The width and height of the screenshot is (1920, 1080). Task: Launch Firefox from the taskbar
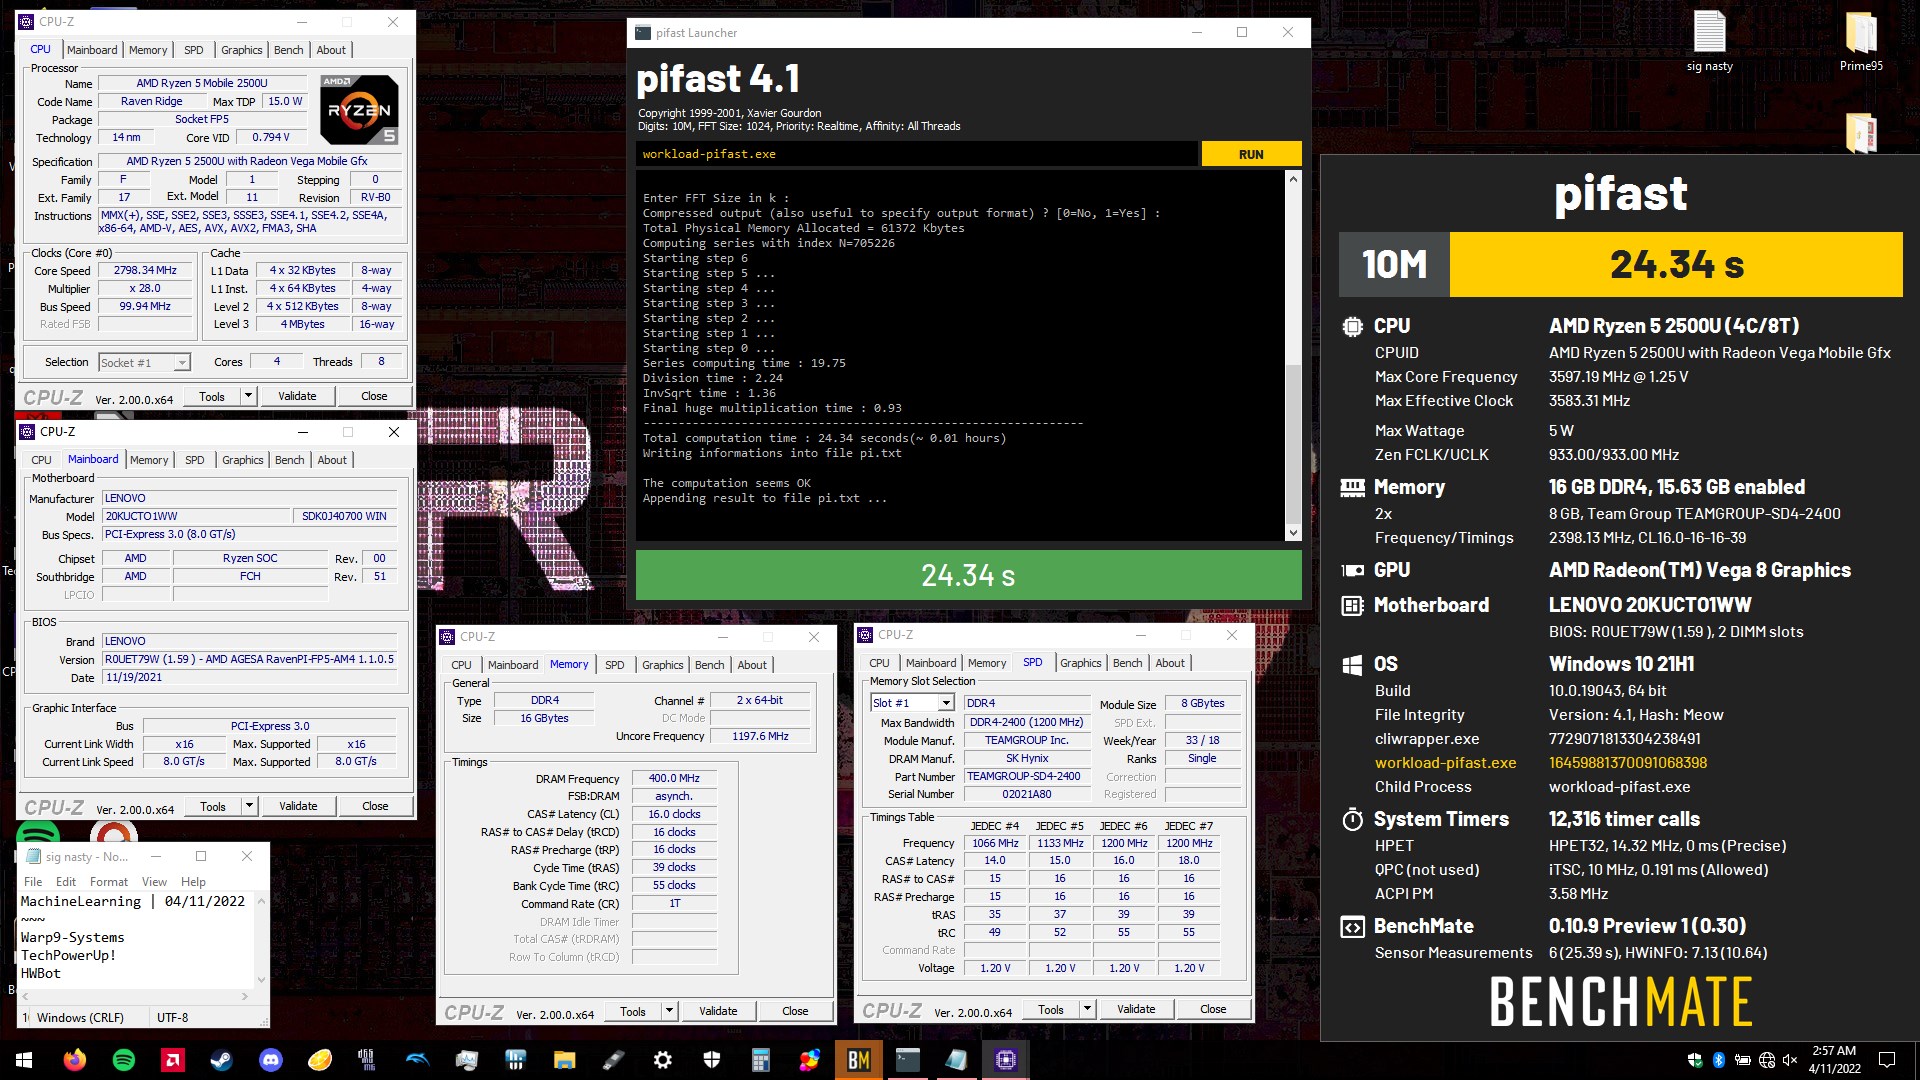75,1060
